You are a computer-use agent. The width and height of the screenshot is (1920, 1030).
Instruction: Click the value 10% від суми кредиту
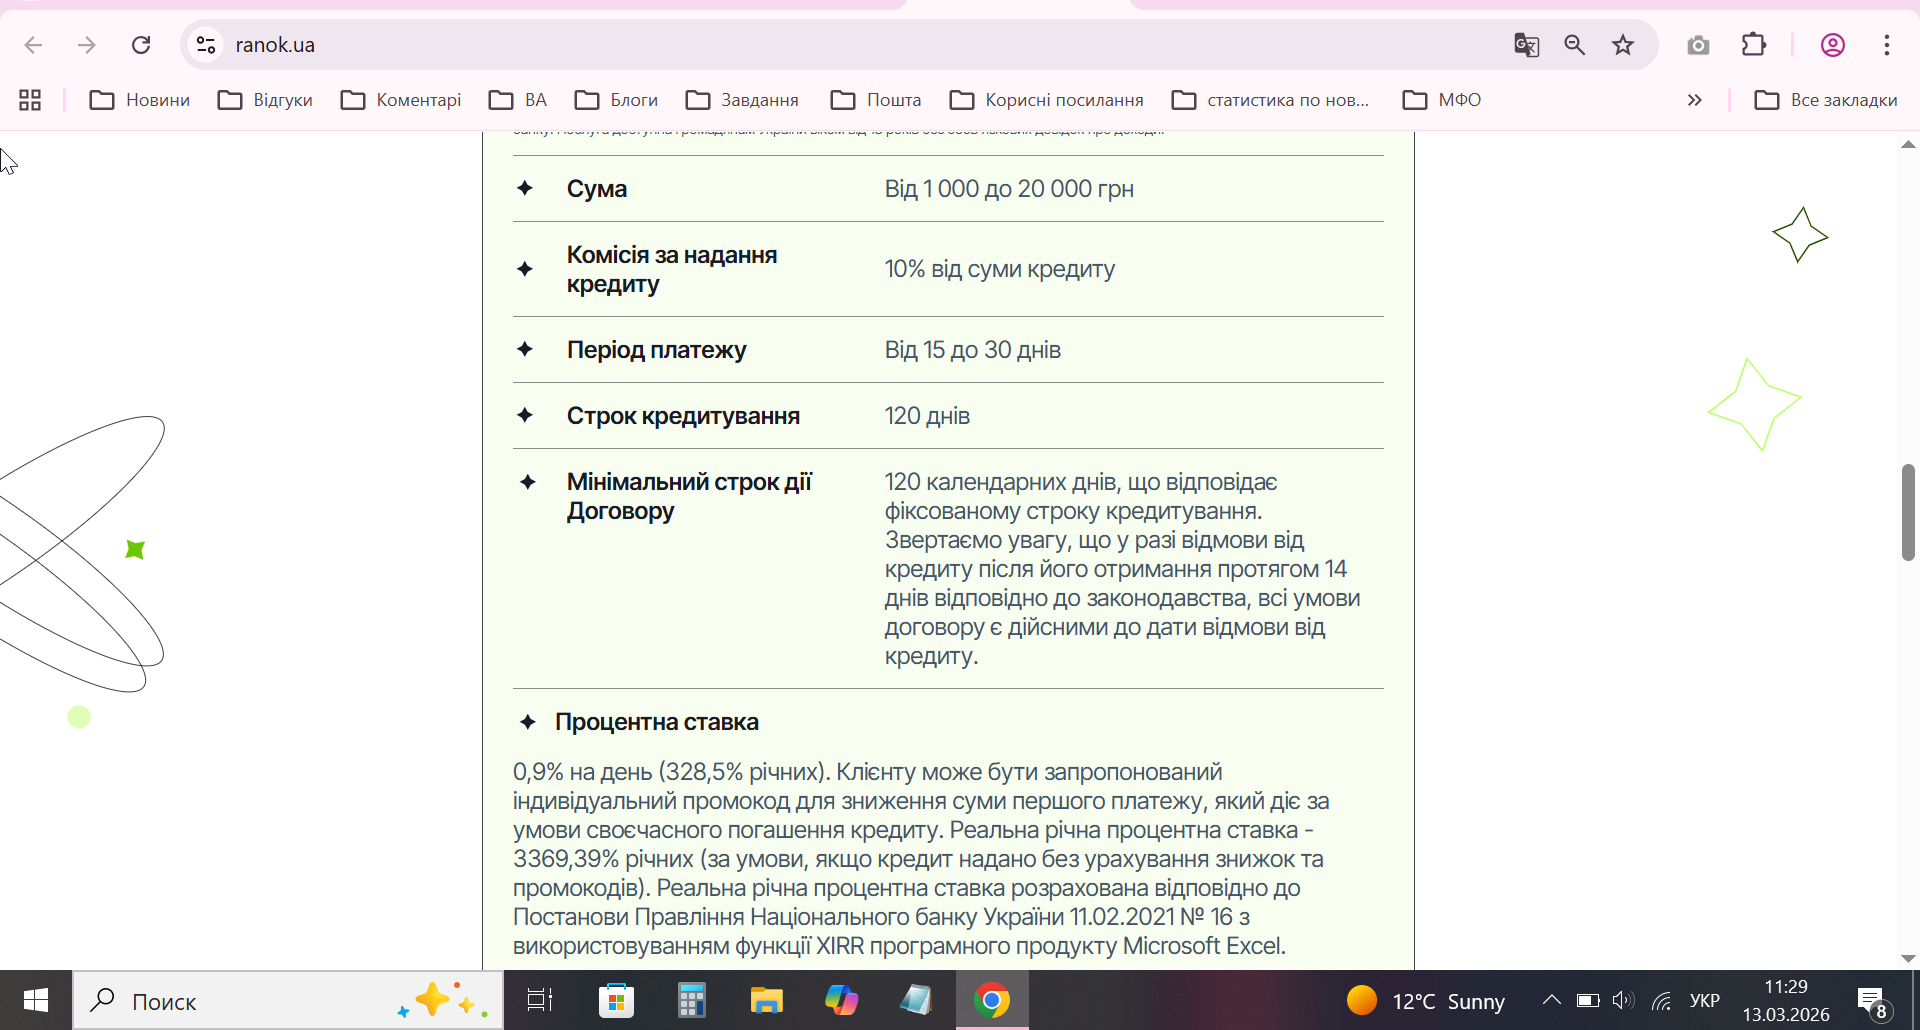1000,269
